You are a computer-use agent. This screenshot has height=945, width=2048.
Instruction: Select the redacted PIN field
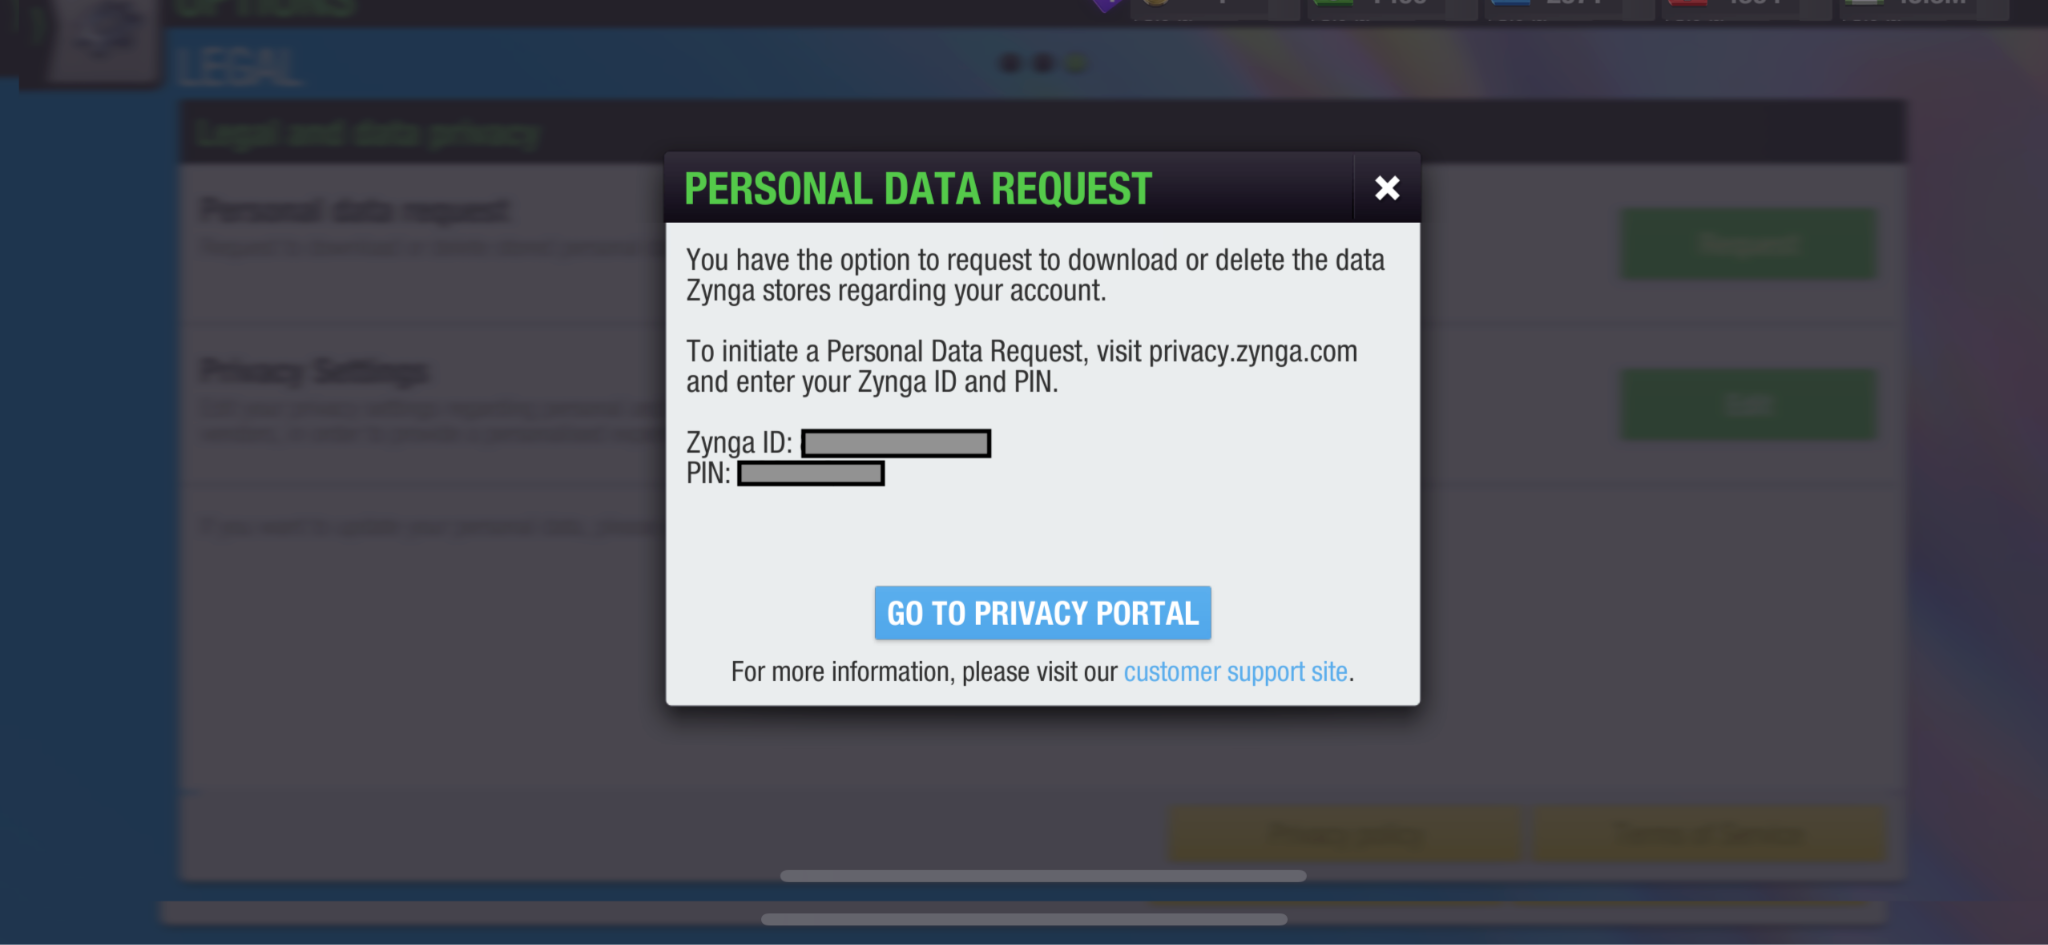[x=811, y=473]
